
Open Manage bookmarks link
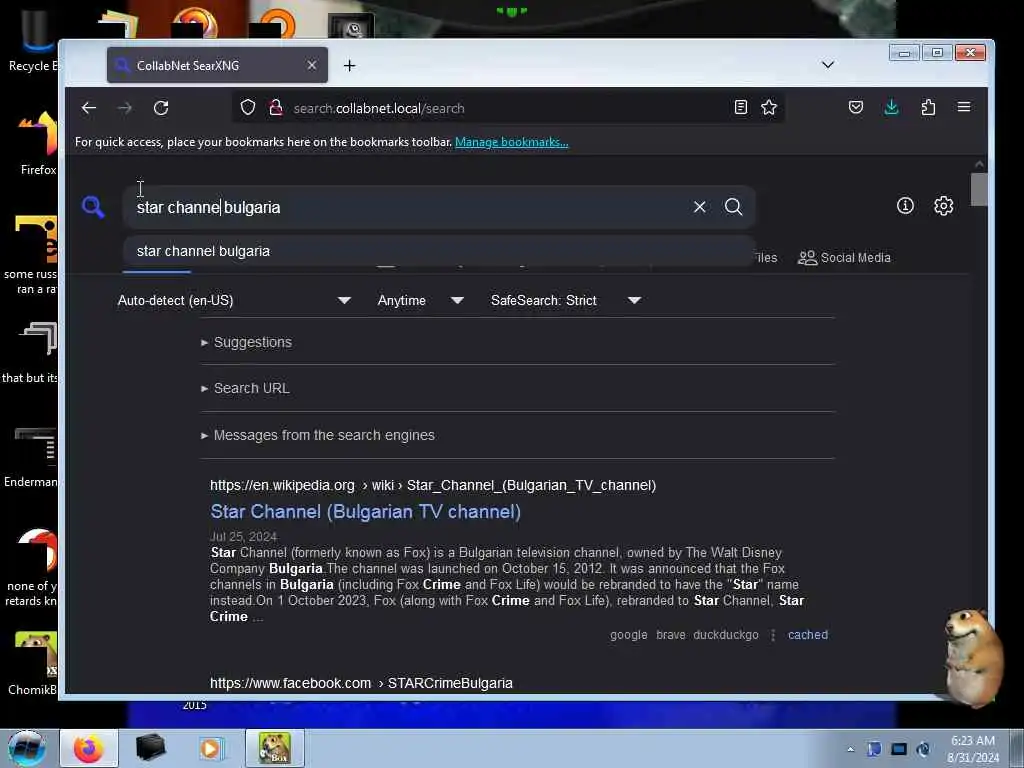point(511,142)
